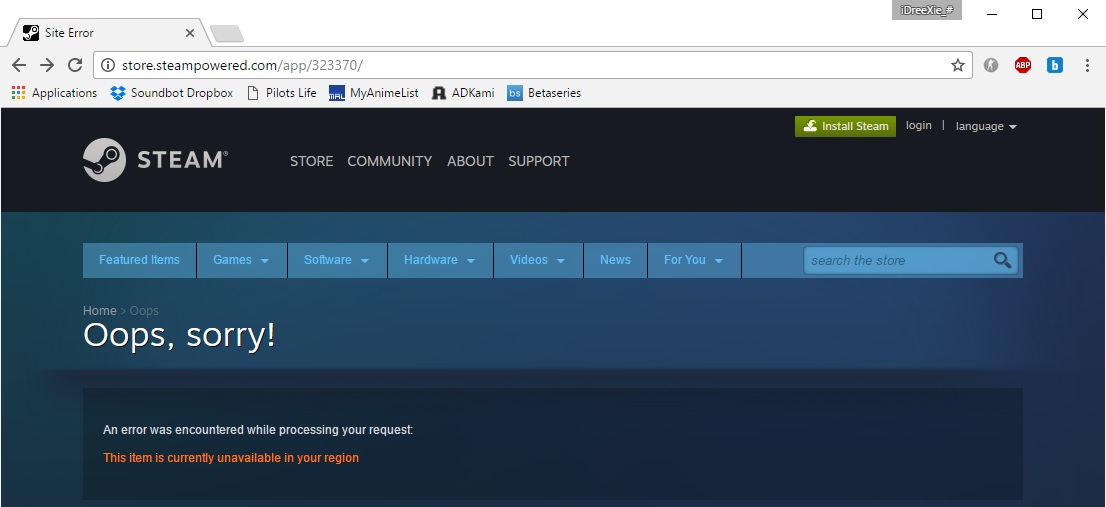The width and height of the screenshot is (1106, 507).
Task: Expand the Hardware dropdown
Action: (439, 260)
